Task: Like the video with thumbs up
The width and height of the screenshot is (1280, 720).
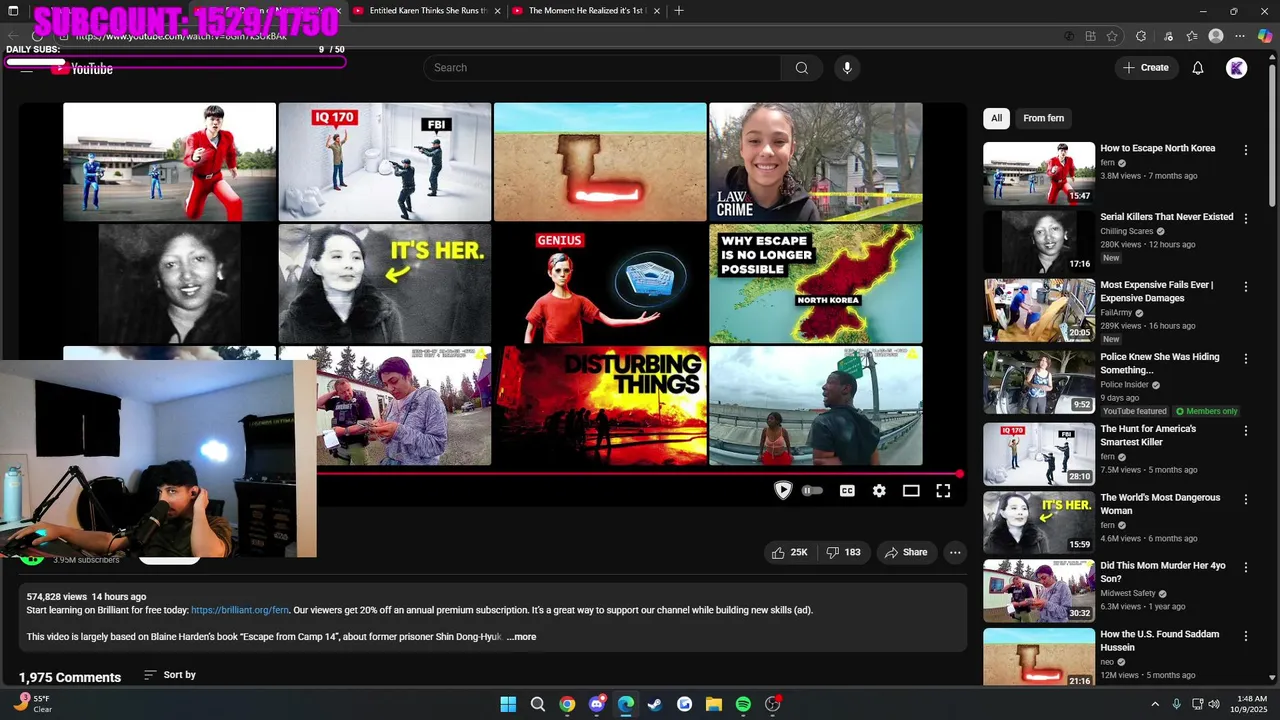Action: pos(789,552)
